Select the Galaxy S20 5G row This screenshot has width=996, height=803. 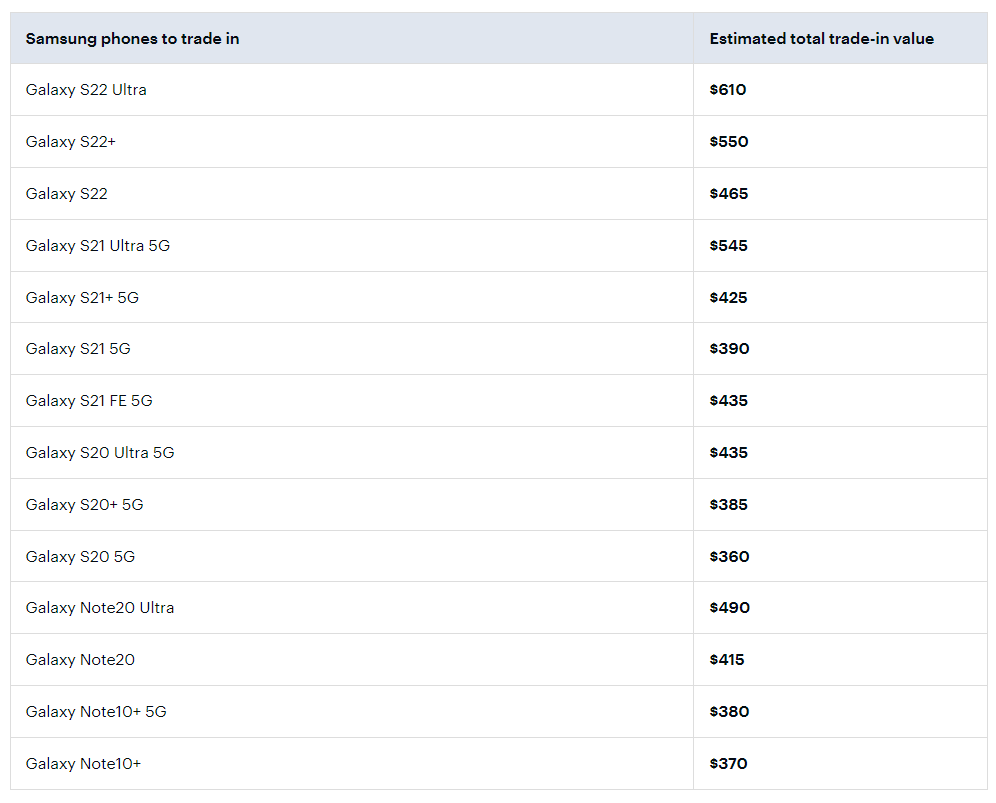499,557
